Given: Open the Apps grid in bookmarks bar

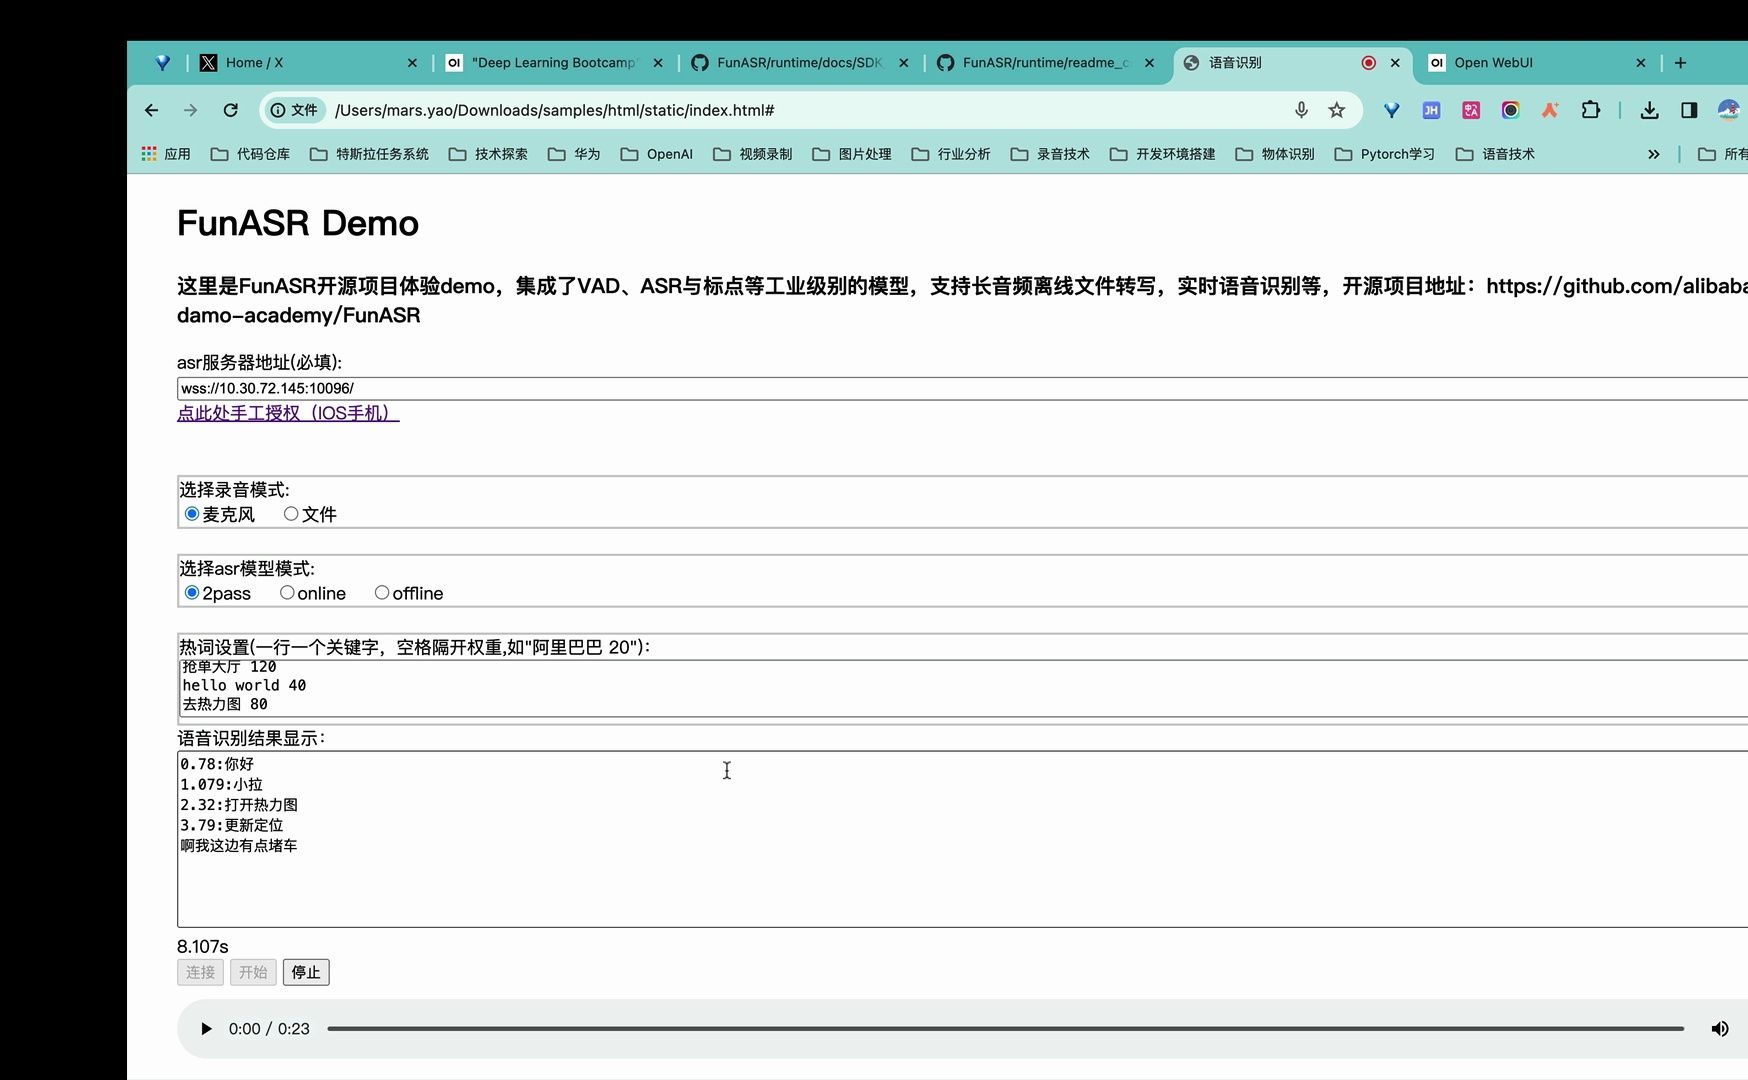Looking at the screenshot, I should click(x=166, y=154).
